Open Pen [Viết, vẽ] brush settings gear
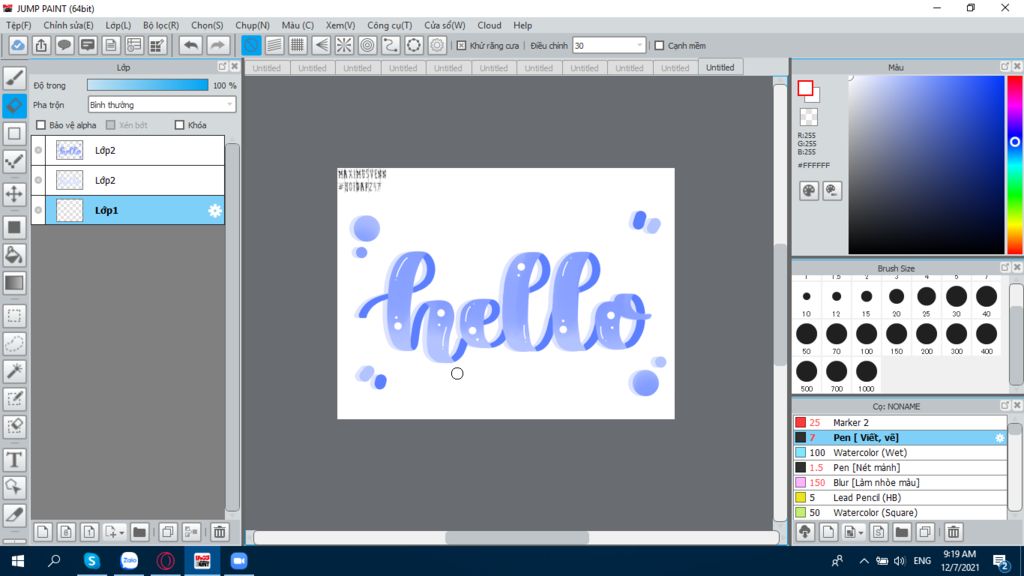1024x576 pixels. [x=1000, y=438]
